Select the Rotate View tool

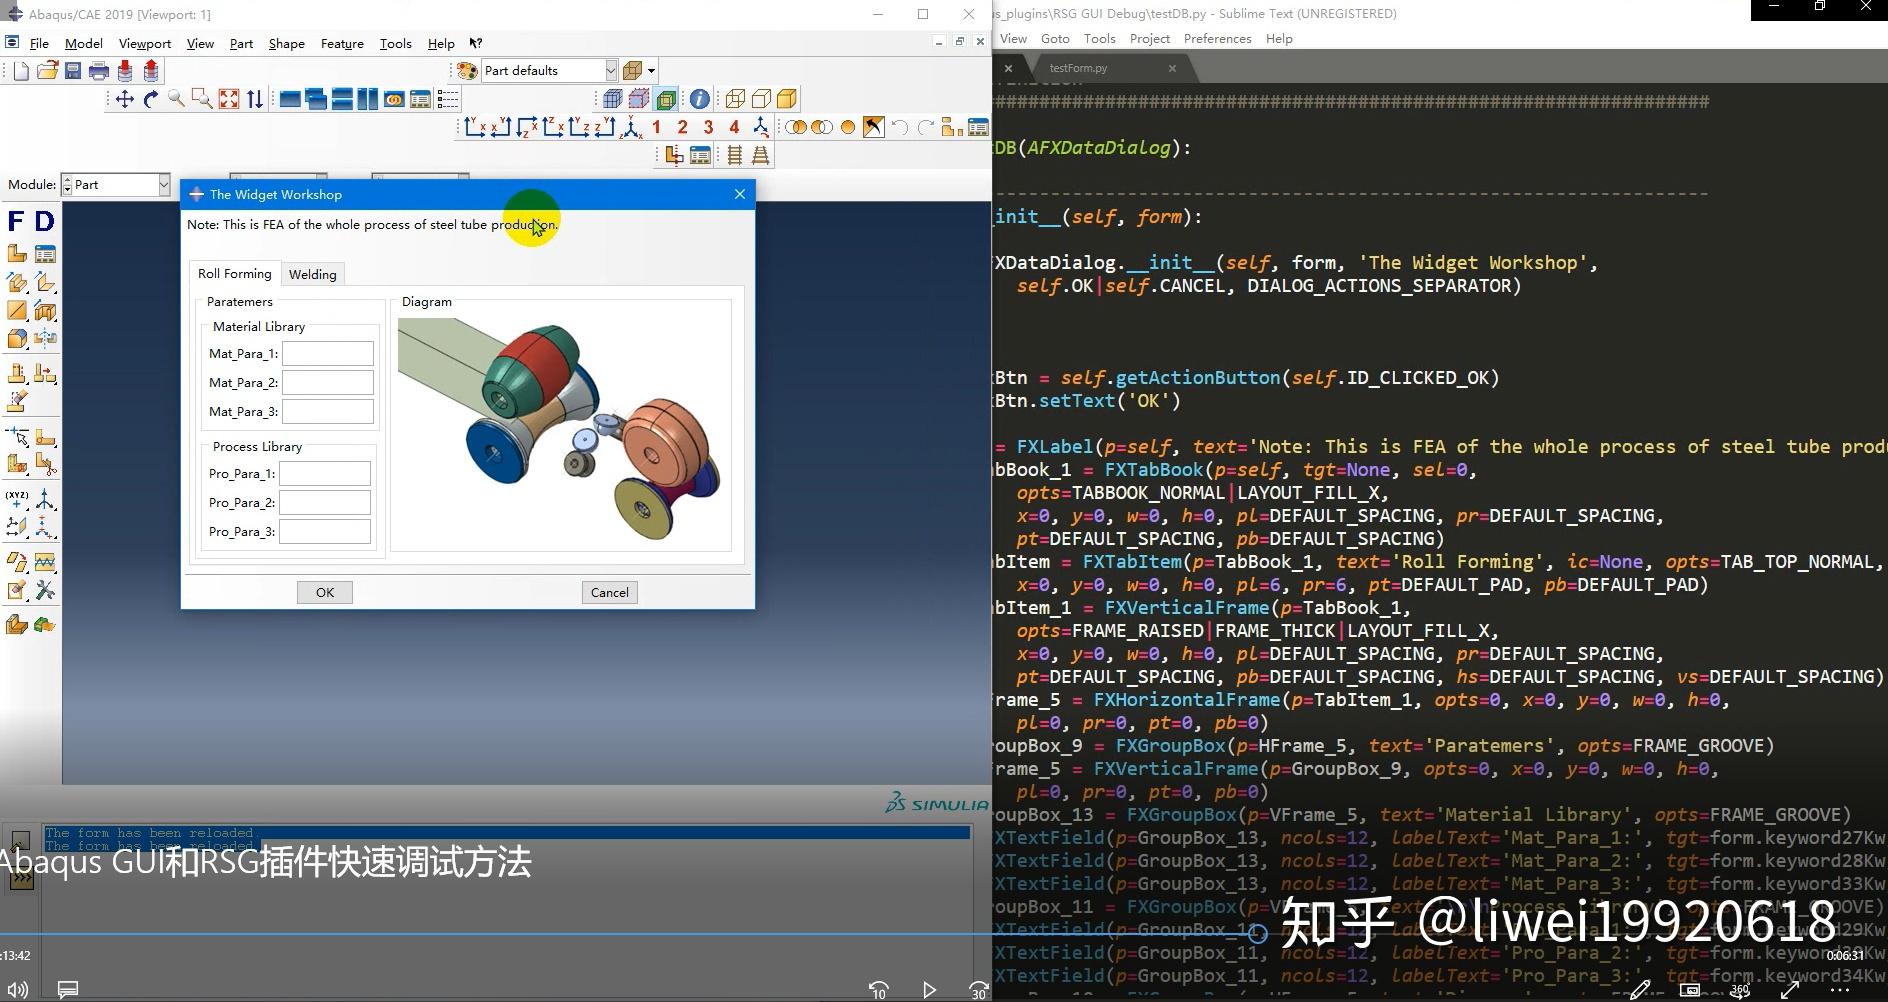pos(150,99)
